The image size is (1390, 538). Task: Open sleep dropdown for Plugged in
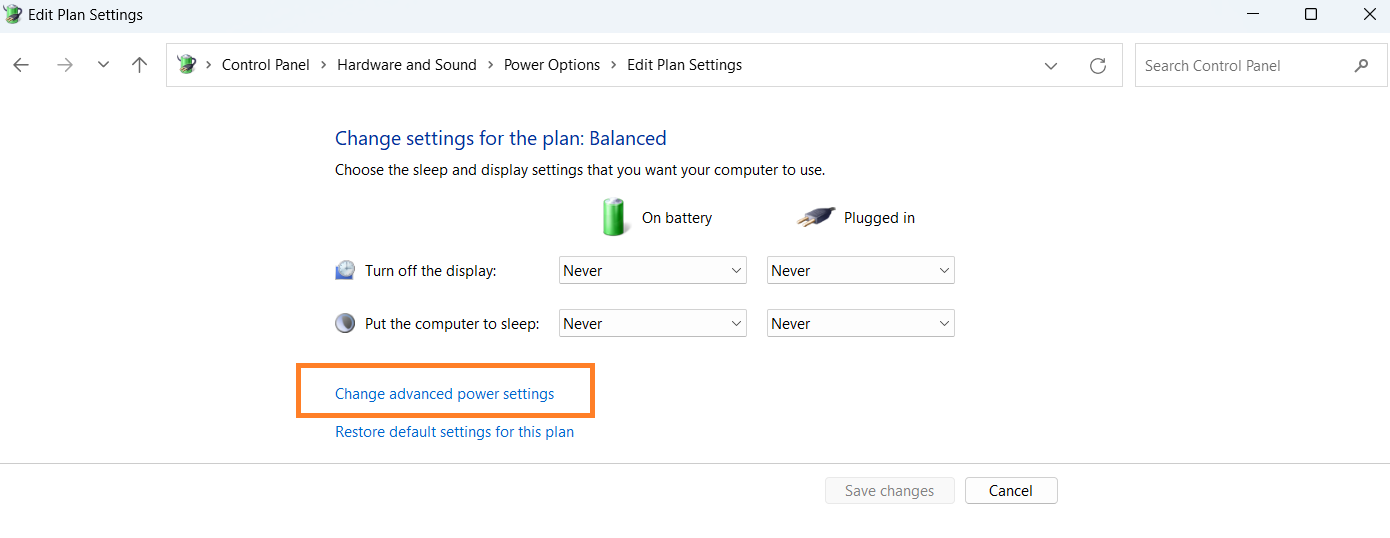pyautogui.click(x=860, y=323)
